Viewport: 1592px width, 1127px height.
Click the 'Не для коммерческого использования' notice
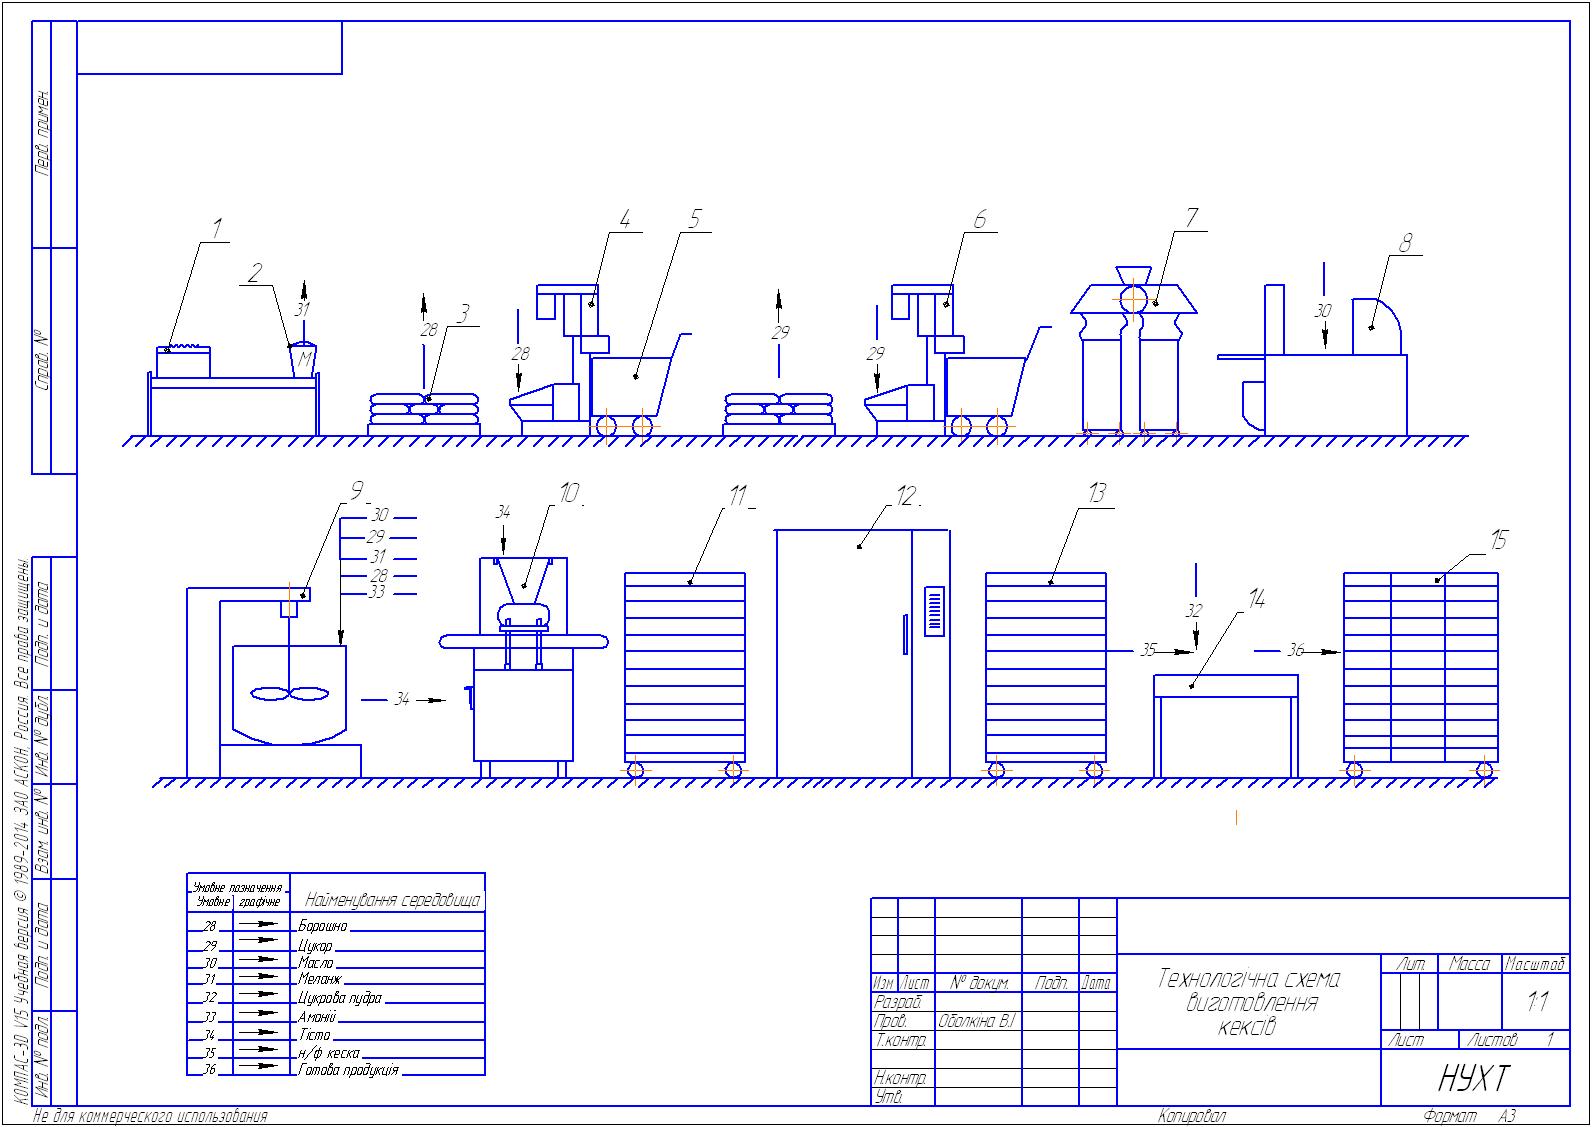[x=151, y=1116]
